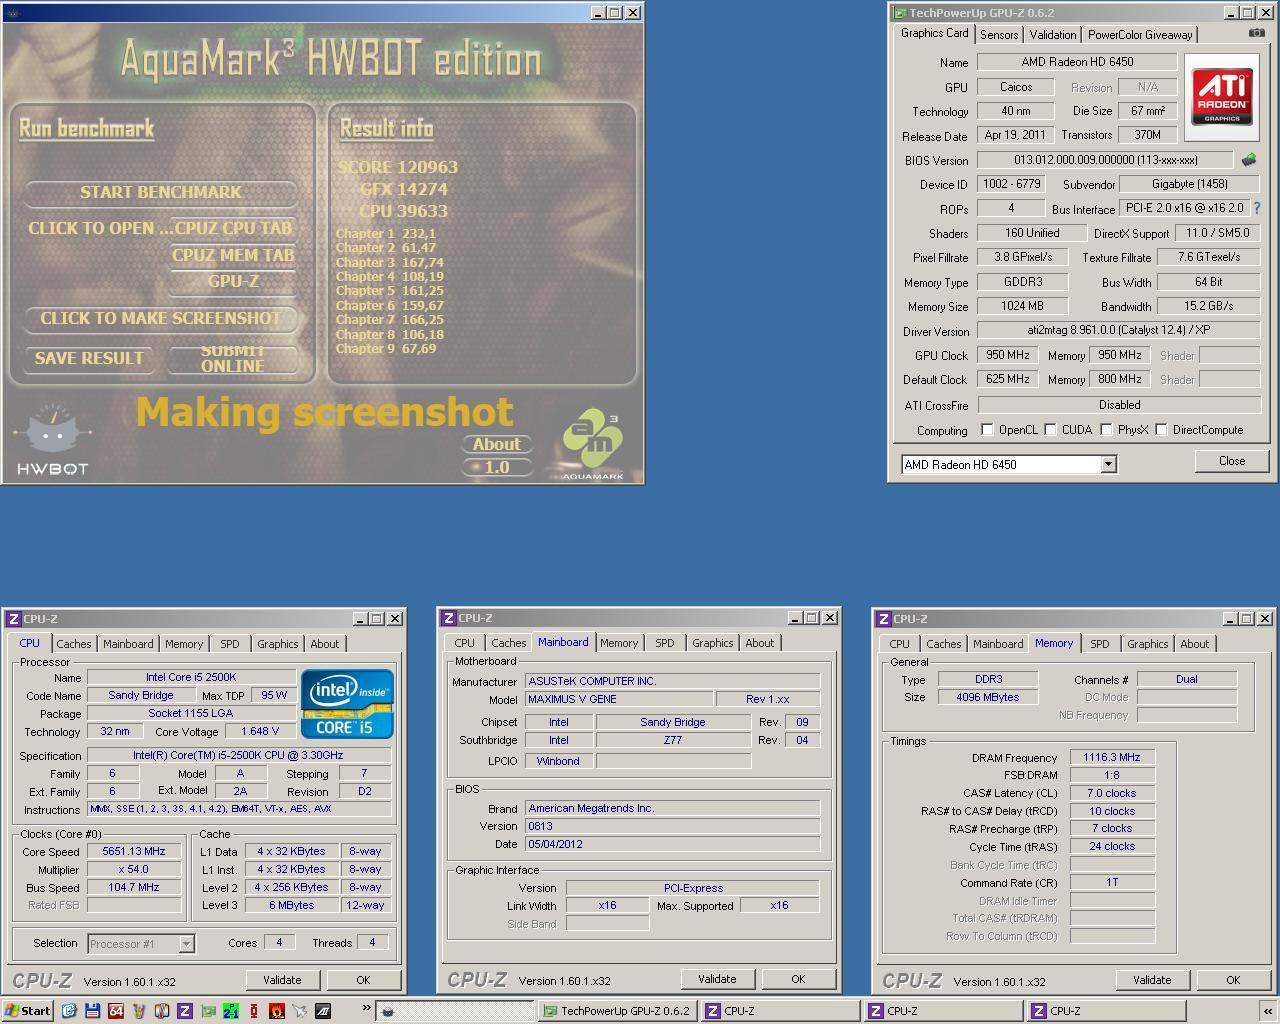
Task: Enable the CUDA checkbox in GPU-Z
Action: point(1050,430)
